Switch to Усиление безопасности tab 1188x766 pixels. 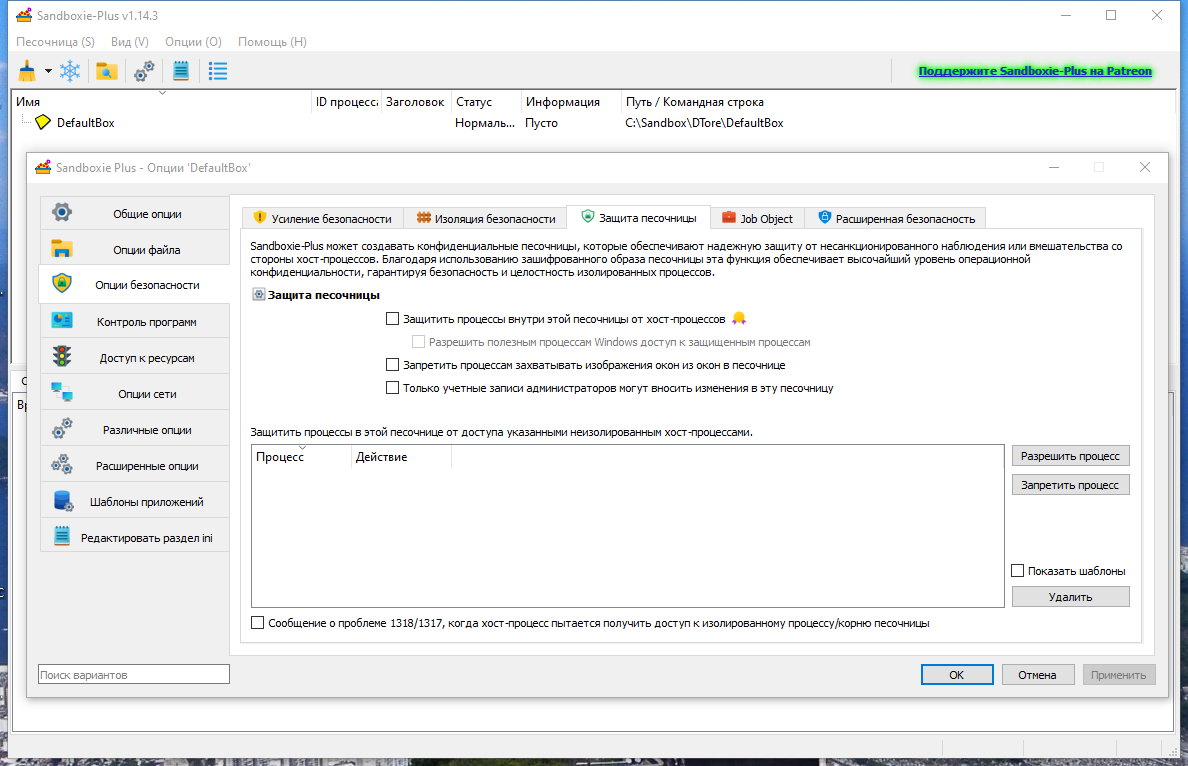(323, 218)
